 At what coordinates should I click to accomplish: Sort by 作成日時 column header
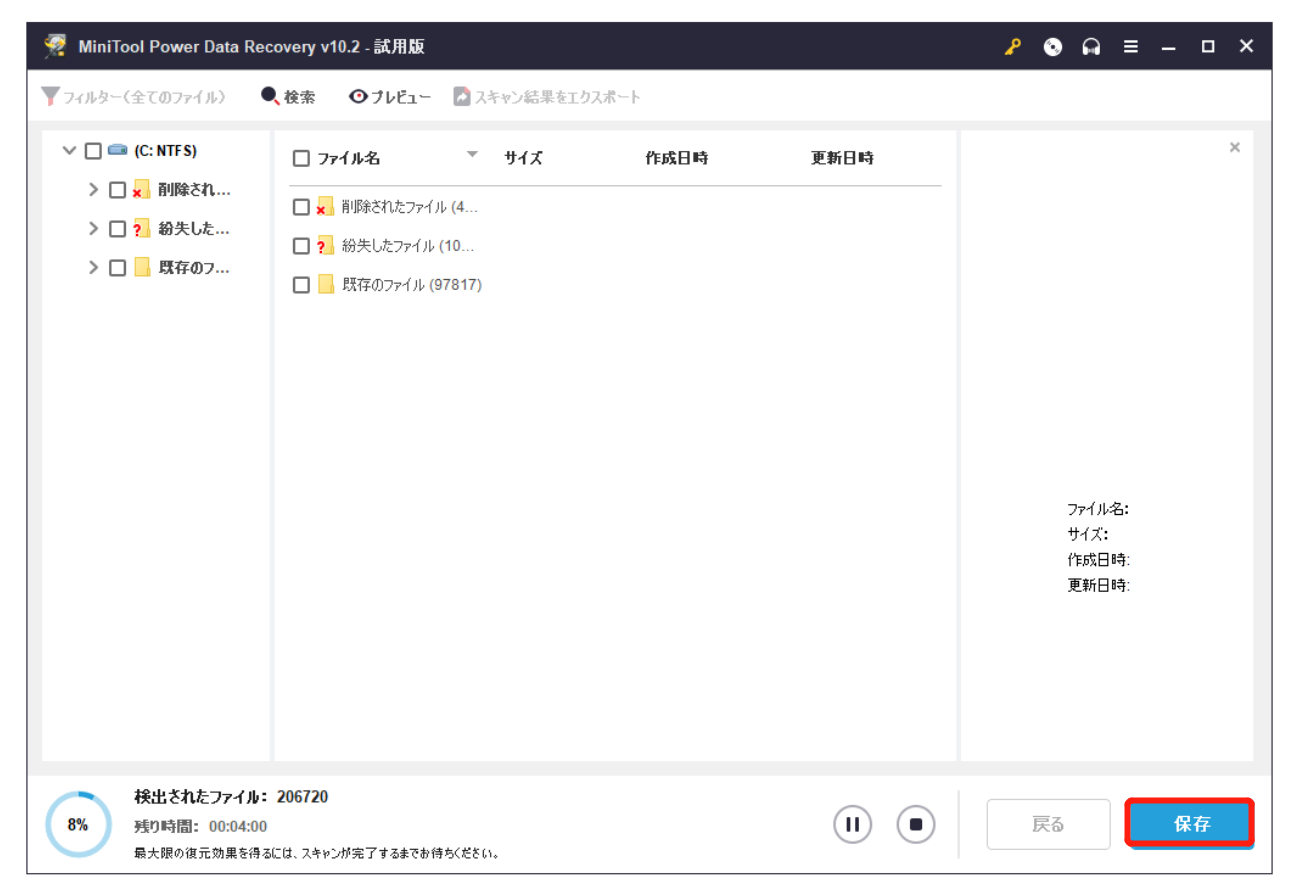tap(677, 158)
